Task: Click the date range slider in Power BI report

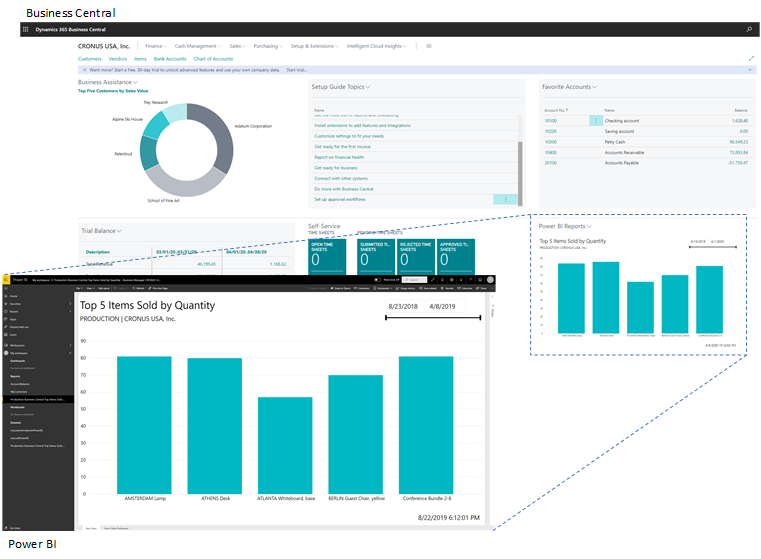Action: [x=433, y=319]
